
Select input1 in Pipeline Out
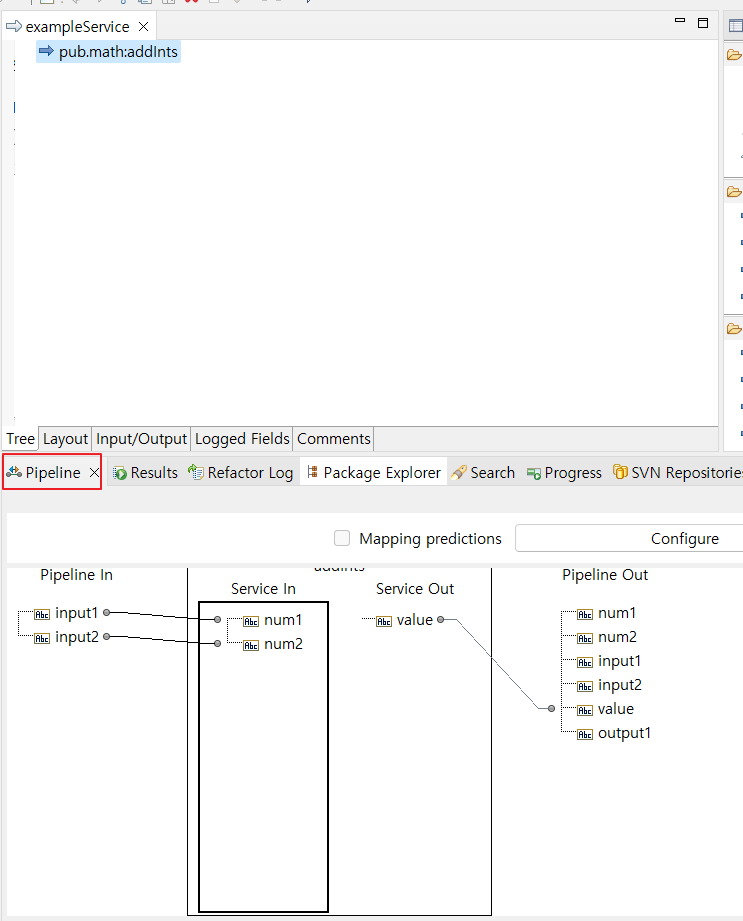619,661
